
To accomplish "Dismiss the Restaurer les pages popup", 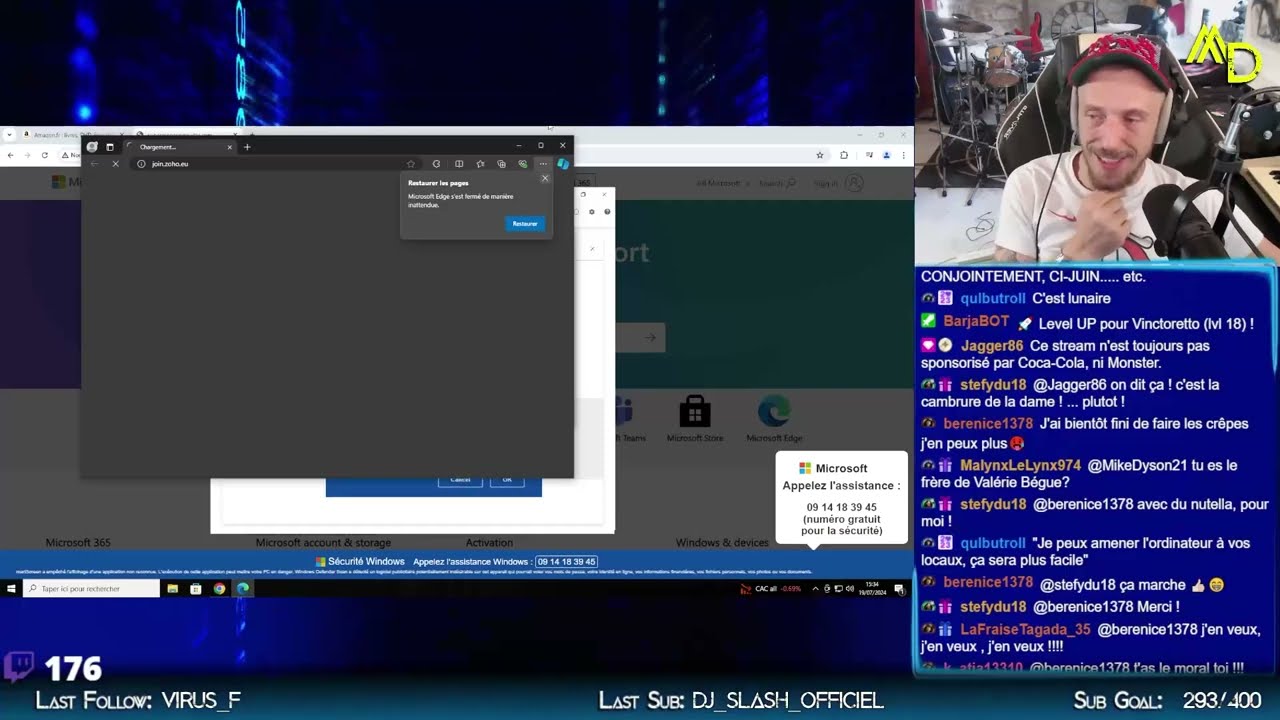I will click(545, 179).
